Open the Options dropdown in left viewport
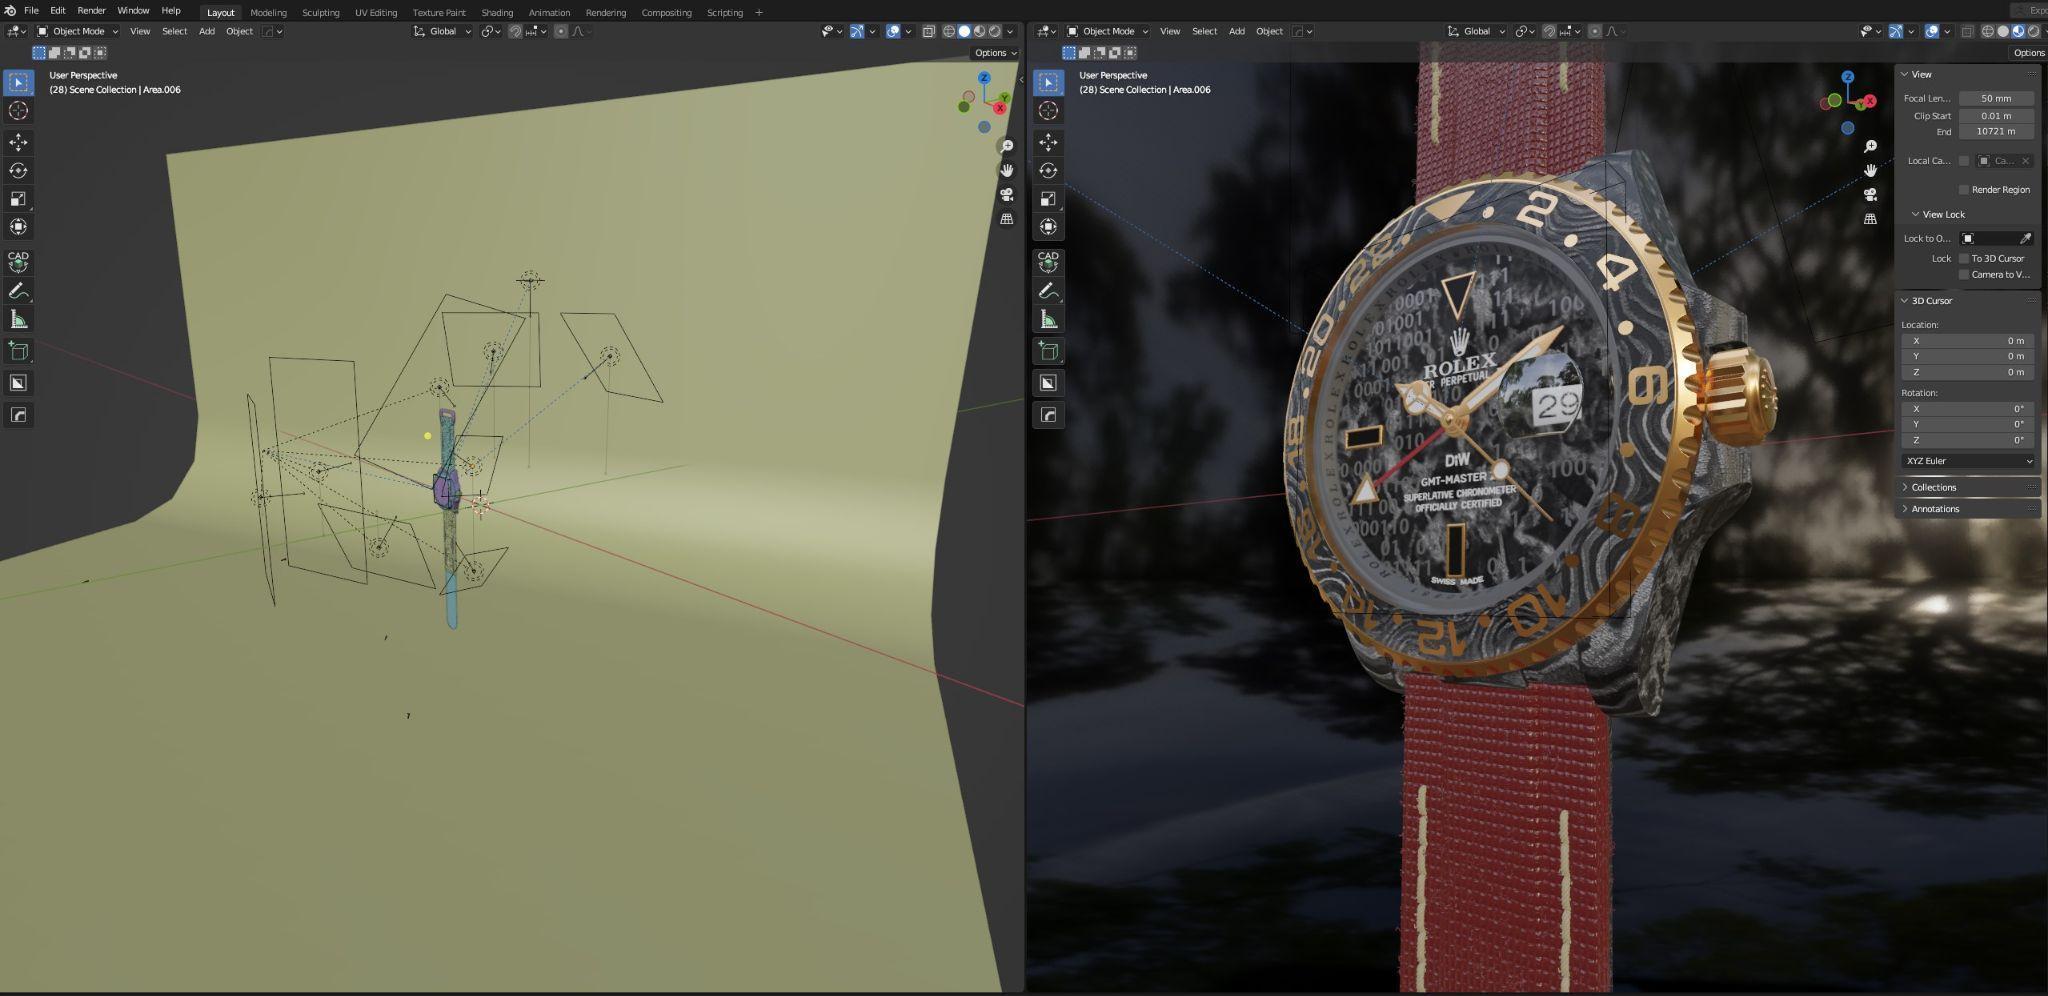Viewport: 2048px width, 996px height. click(x=994, y=53)
